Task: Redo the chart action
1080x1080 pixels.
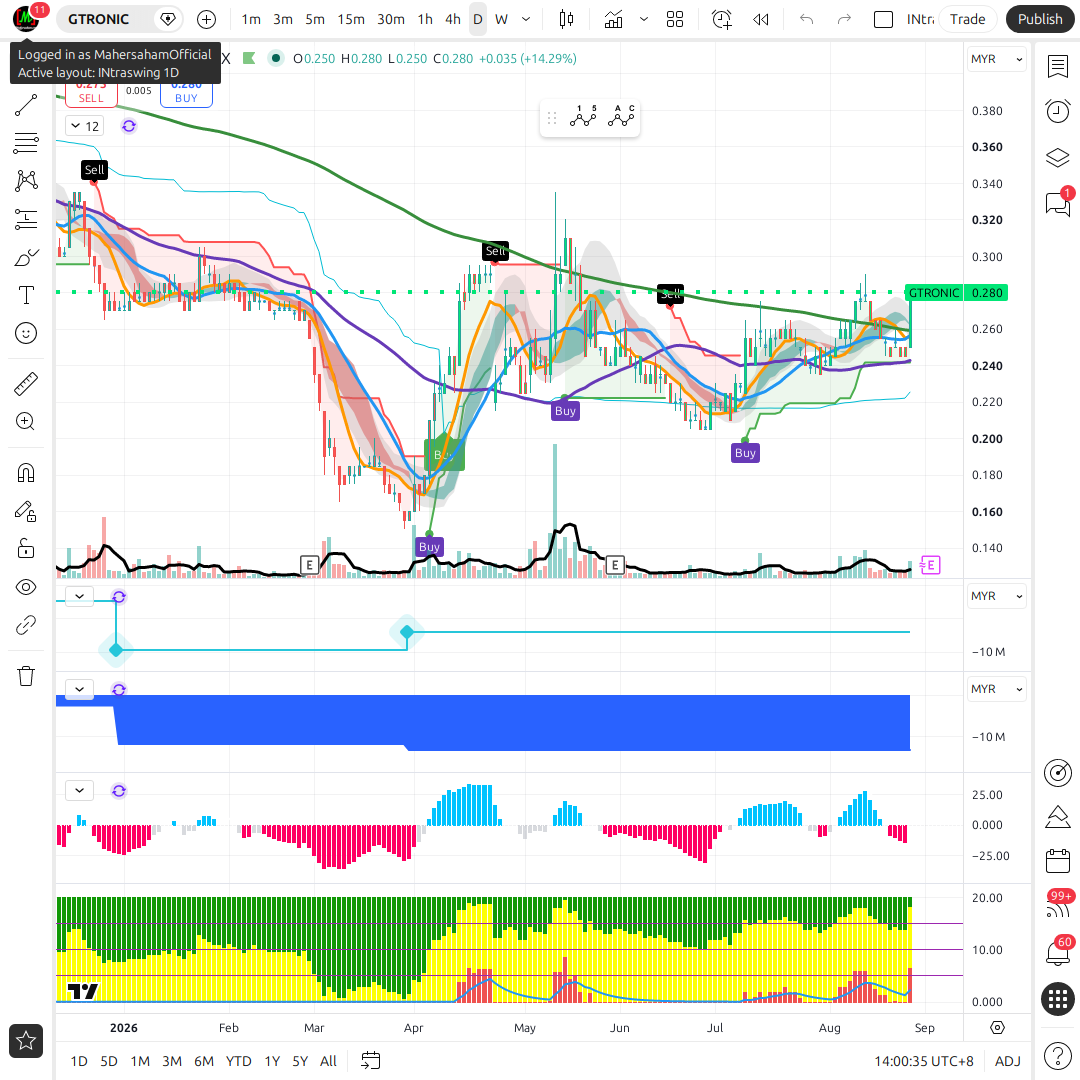Action: coord(844,19)
